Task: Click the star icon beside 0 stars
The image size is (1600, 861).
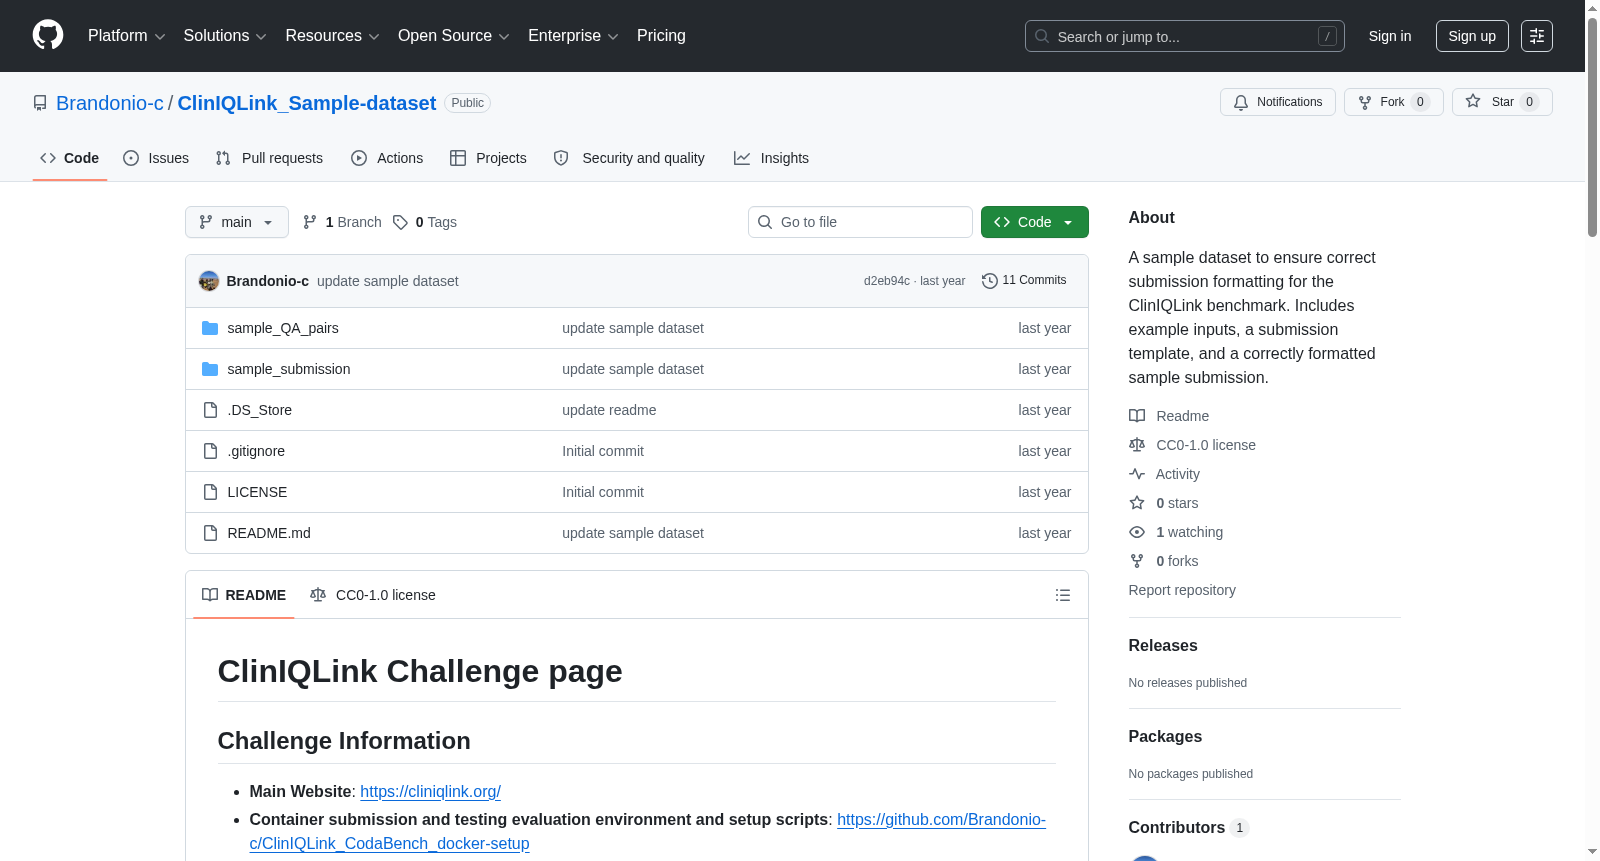Action: [x=1137, y=503]
